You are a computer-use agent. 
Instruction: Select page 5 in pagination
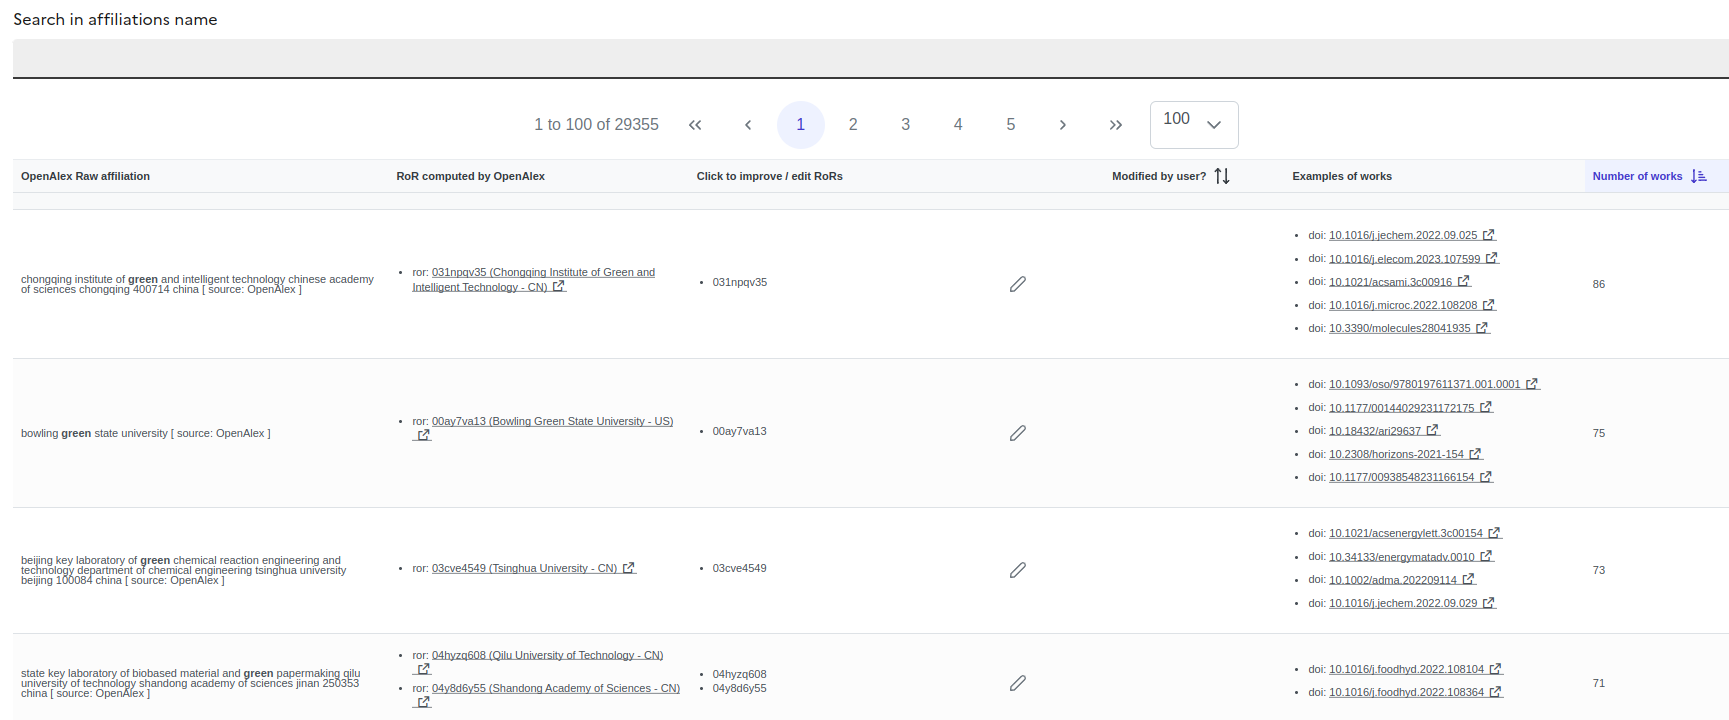pyautogui.click(x=1010, y=125)
